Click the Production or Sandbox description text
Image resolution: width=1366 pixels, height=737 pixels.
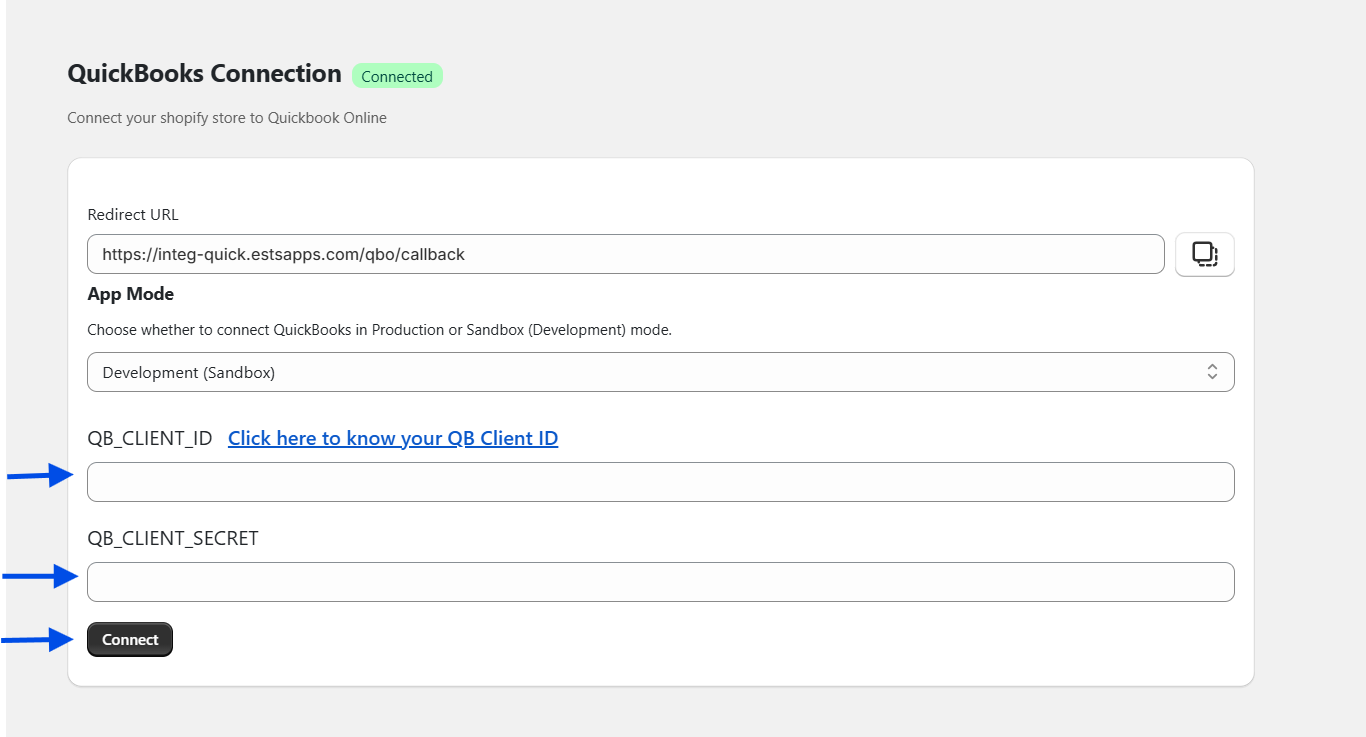379,330
